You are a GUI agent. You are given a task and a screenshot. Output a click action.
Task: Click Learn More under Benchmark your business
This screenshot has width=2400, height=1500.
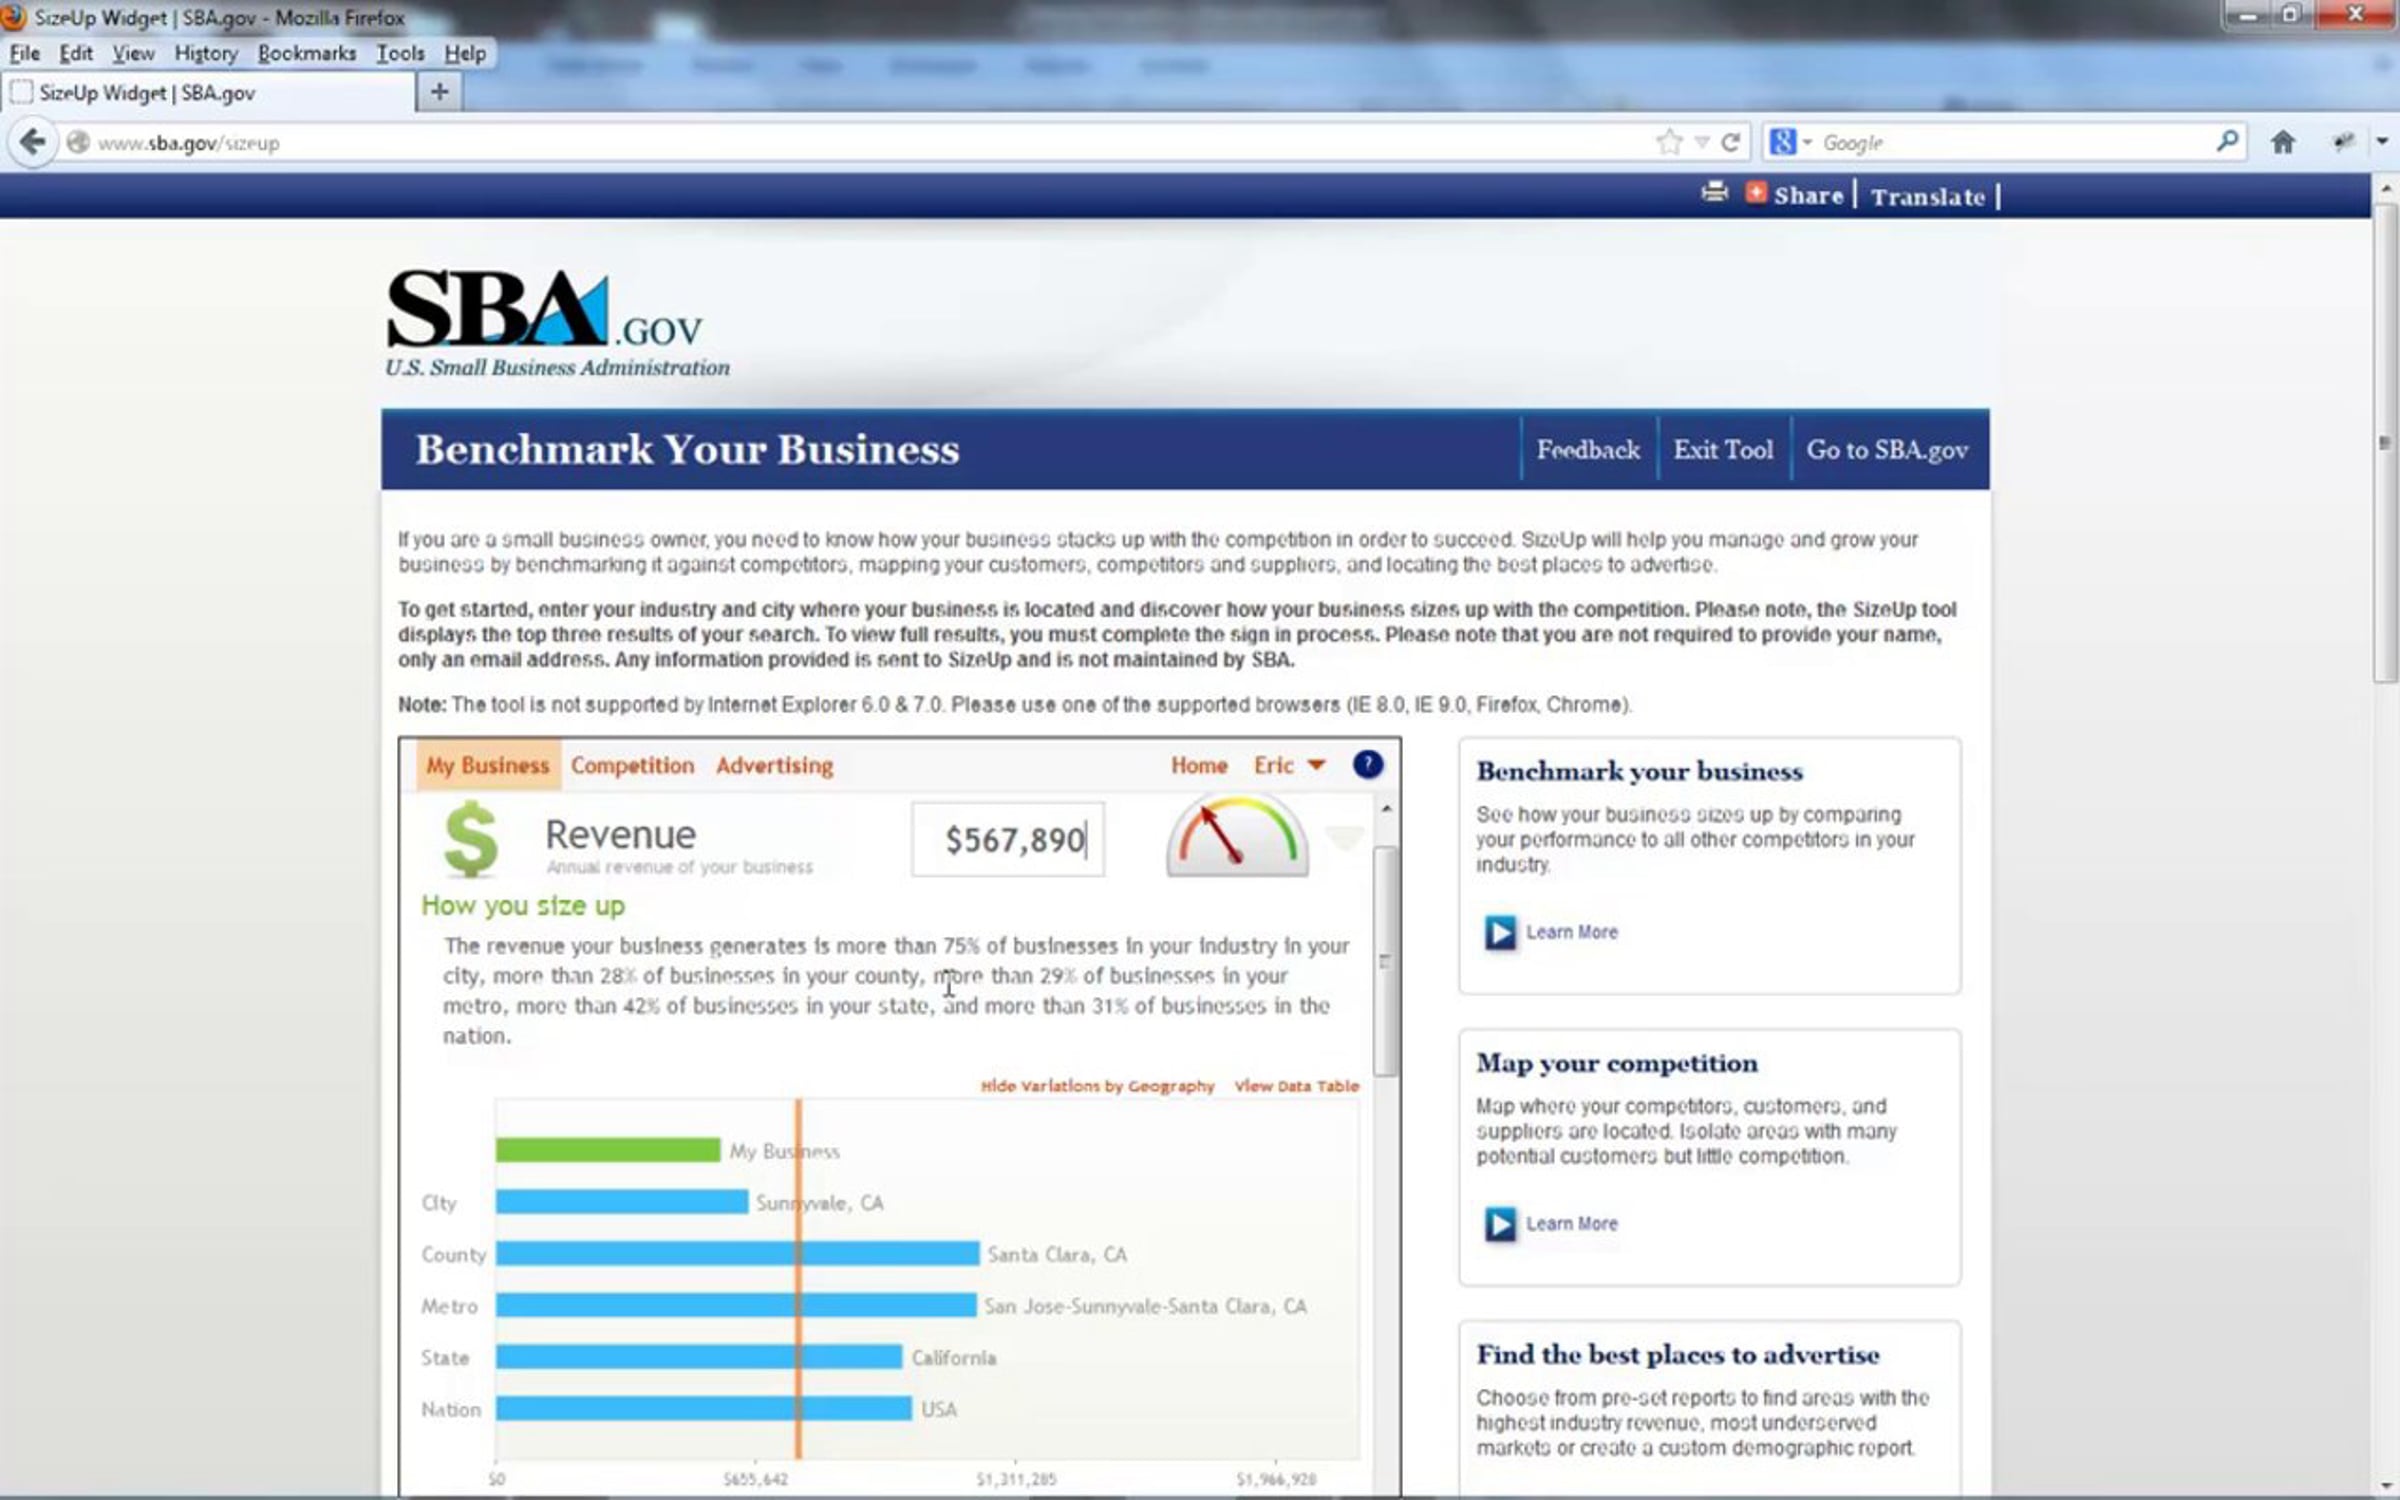tap(1571, 932)
